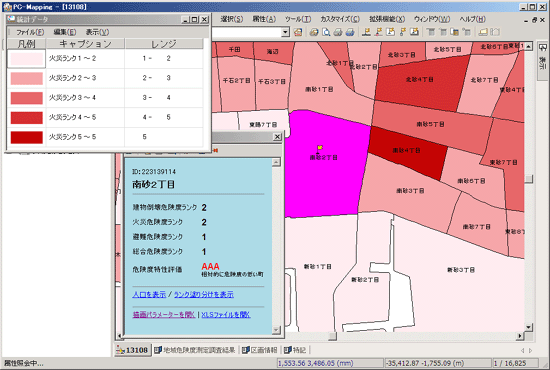Open the ツール(T) menu
This screenshot has width=550, height=370.
pos(298,19)
